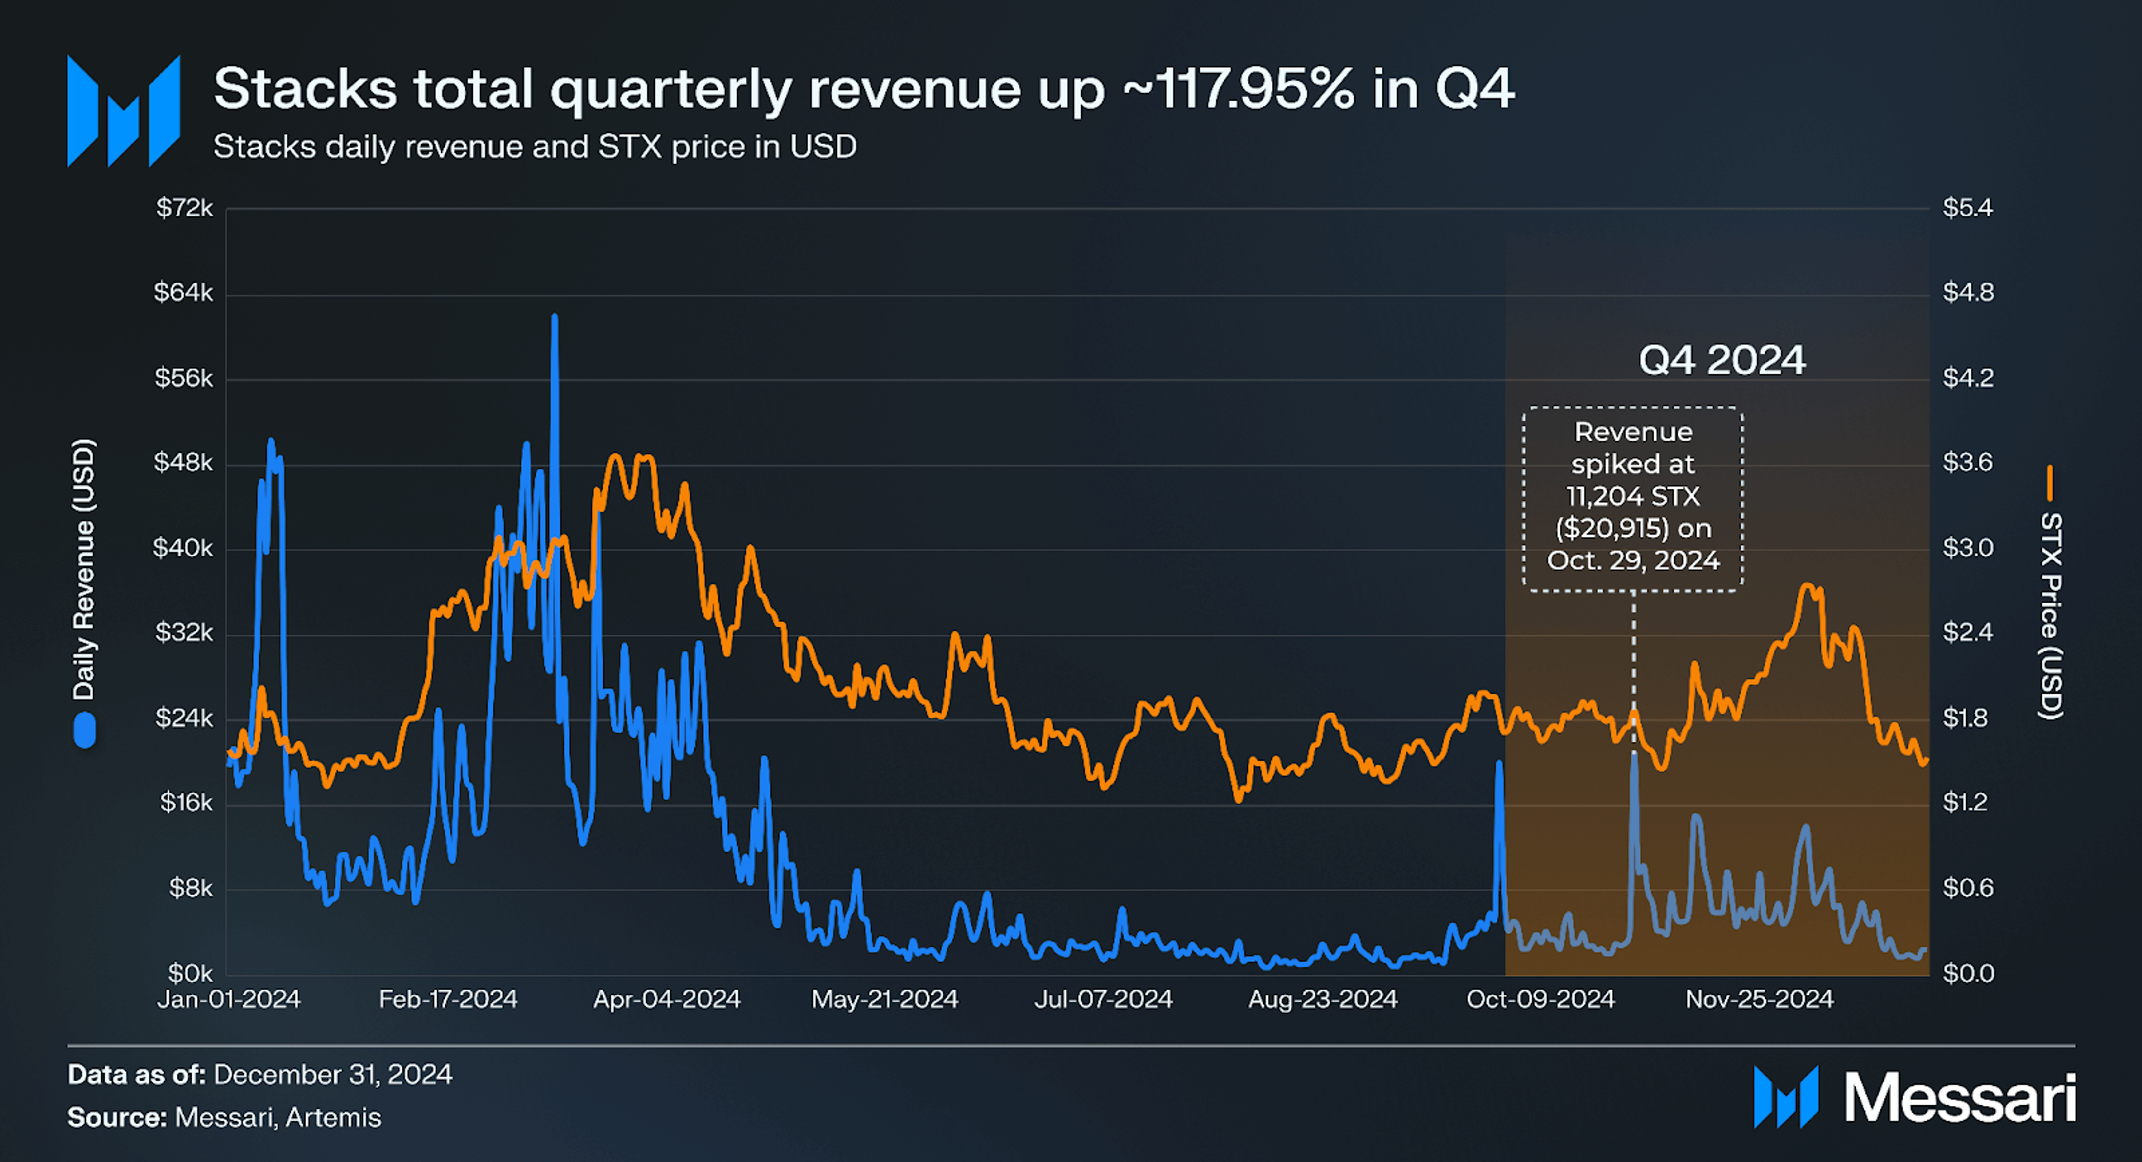Click the Data as of December 31 text
The width and height of the screenshot is (2142, 1162).
(260, 1074)
